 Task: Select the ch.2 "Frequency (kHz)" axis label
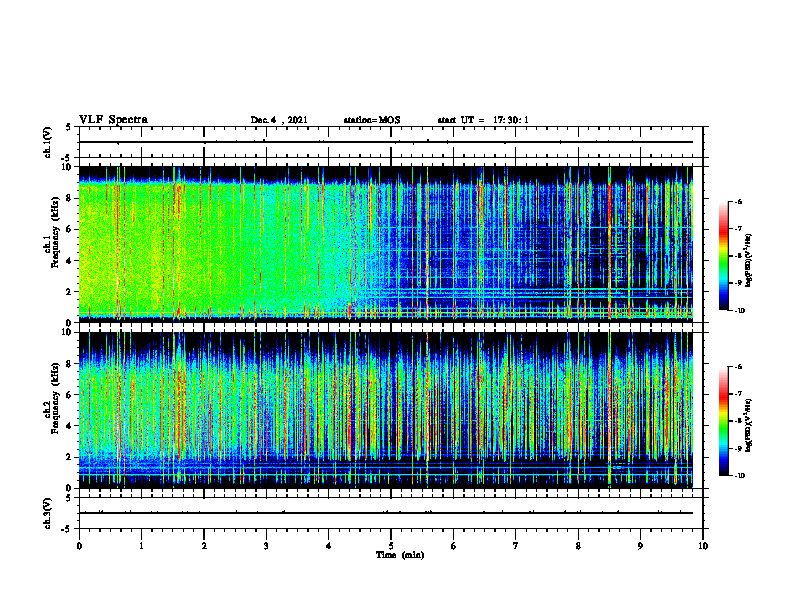[55, 398]
